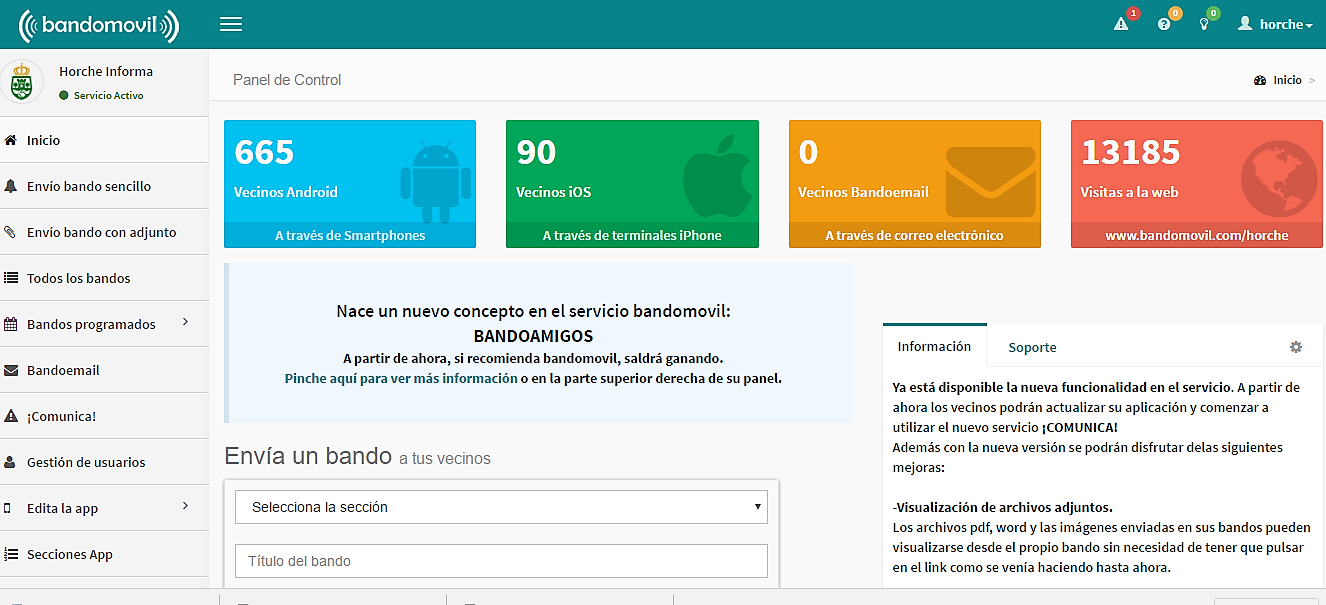Switch to the Información tab
This screenshot has width=1326, height=605.
[x=934, y=346]
